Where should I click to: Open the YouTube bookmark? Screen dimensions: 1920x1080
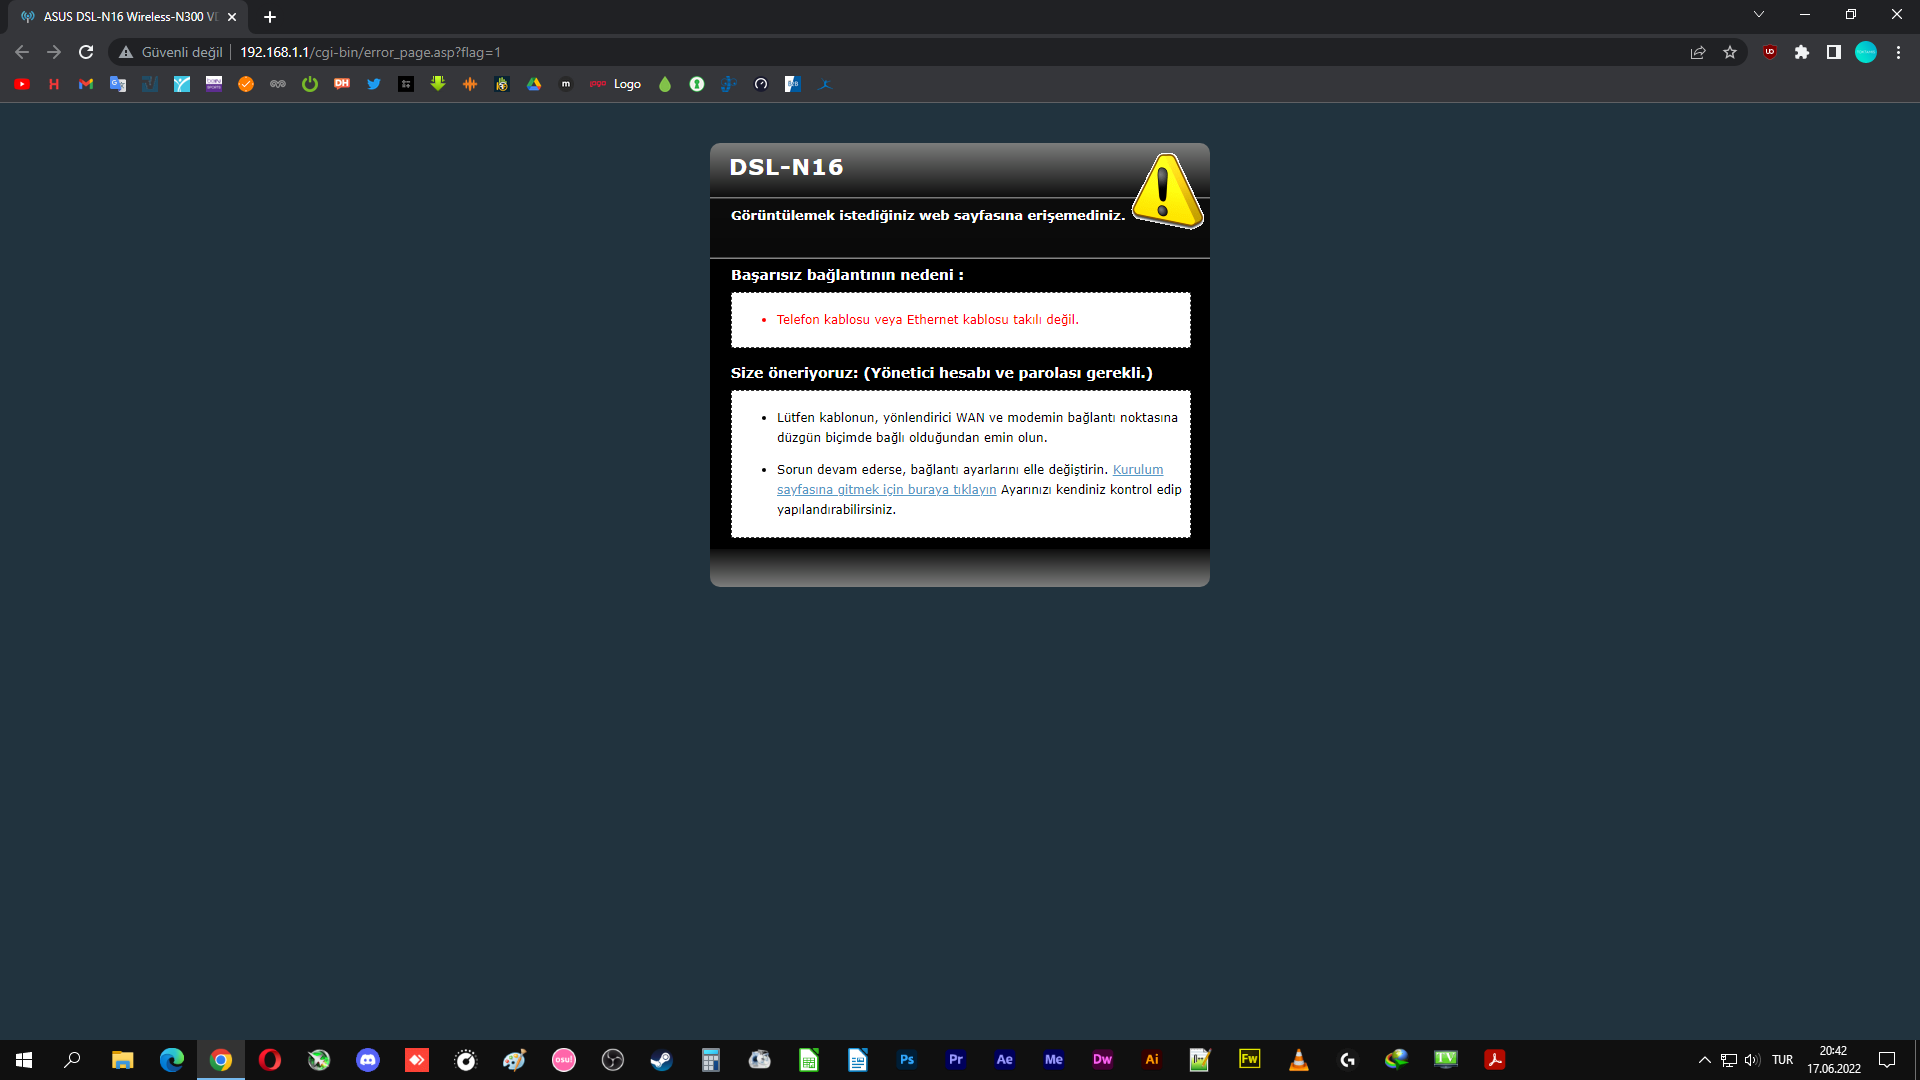(x=22, y=84)
